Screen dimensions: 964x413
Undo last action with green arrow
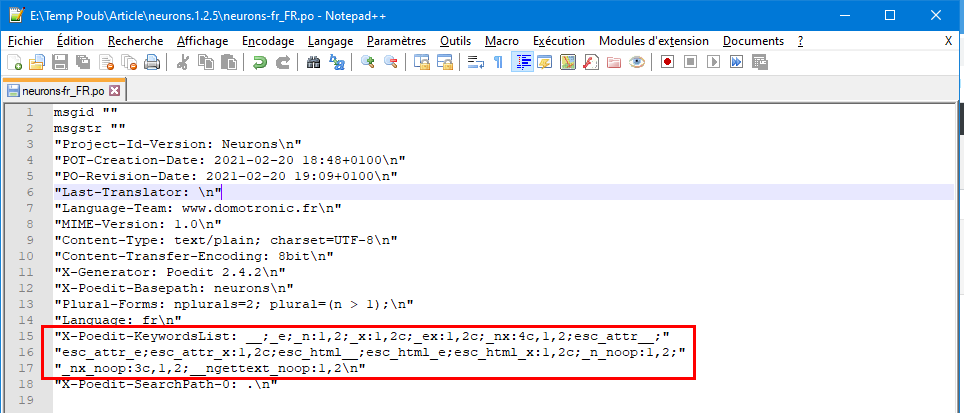(260, 62)
